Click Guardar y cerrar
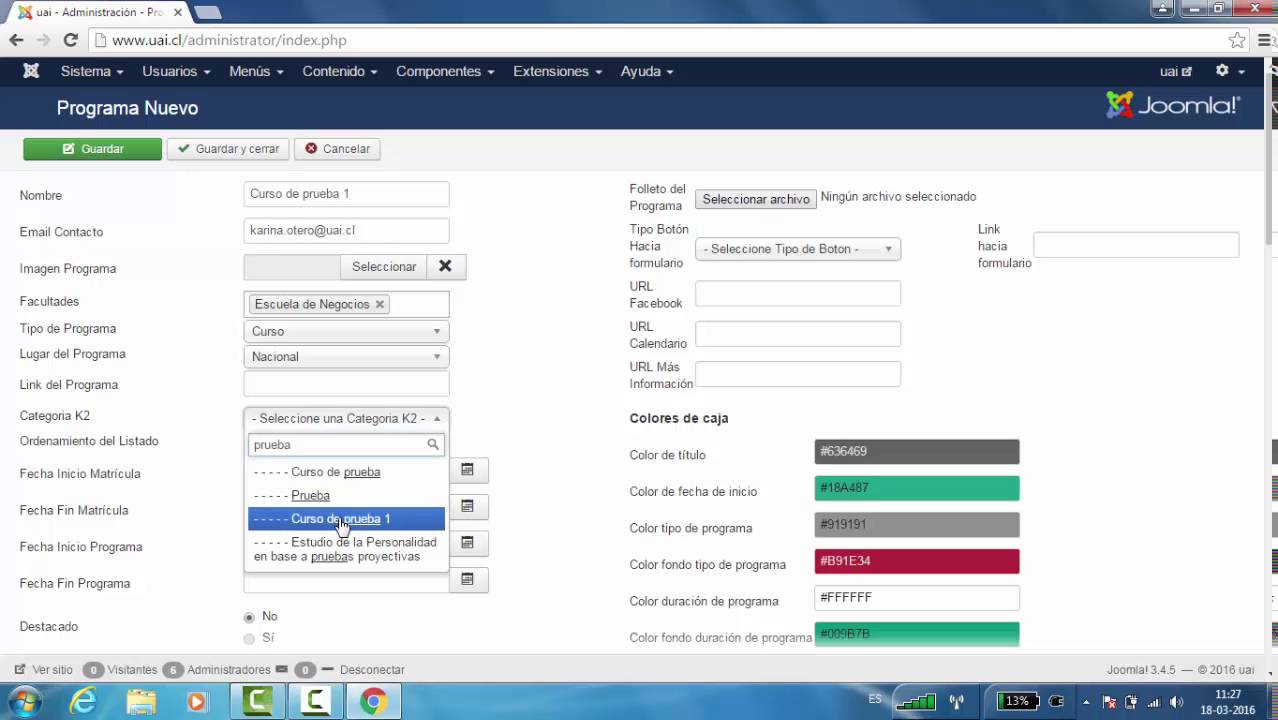Viewport: 1278px width, 720px height. coord(228,149)
